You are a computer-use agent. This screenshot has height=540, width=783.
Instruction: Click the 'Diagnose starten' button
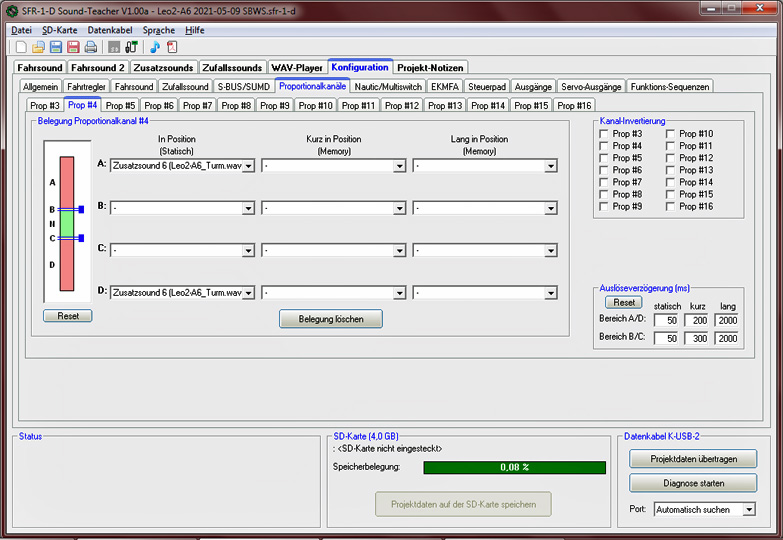pos(693,483)
